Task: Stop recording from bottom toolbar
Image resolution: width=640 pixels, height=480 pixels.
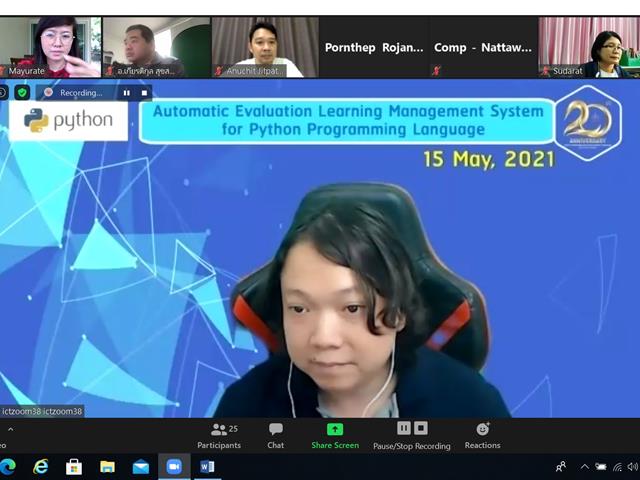Action: pos(421,428)
